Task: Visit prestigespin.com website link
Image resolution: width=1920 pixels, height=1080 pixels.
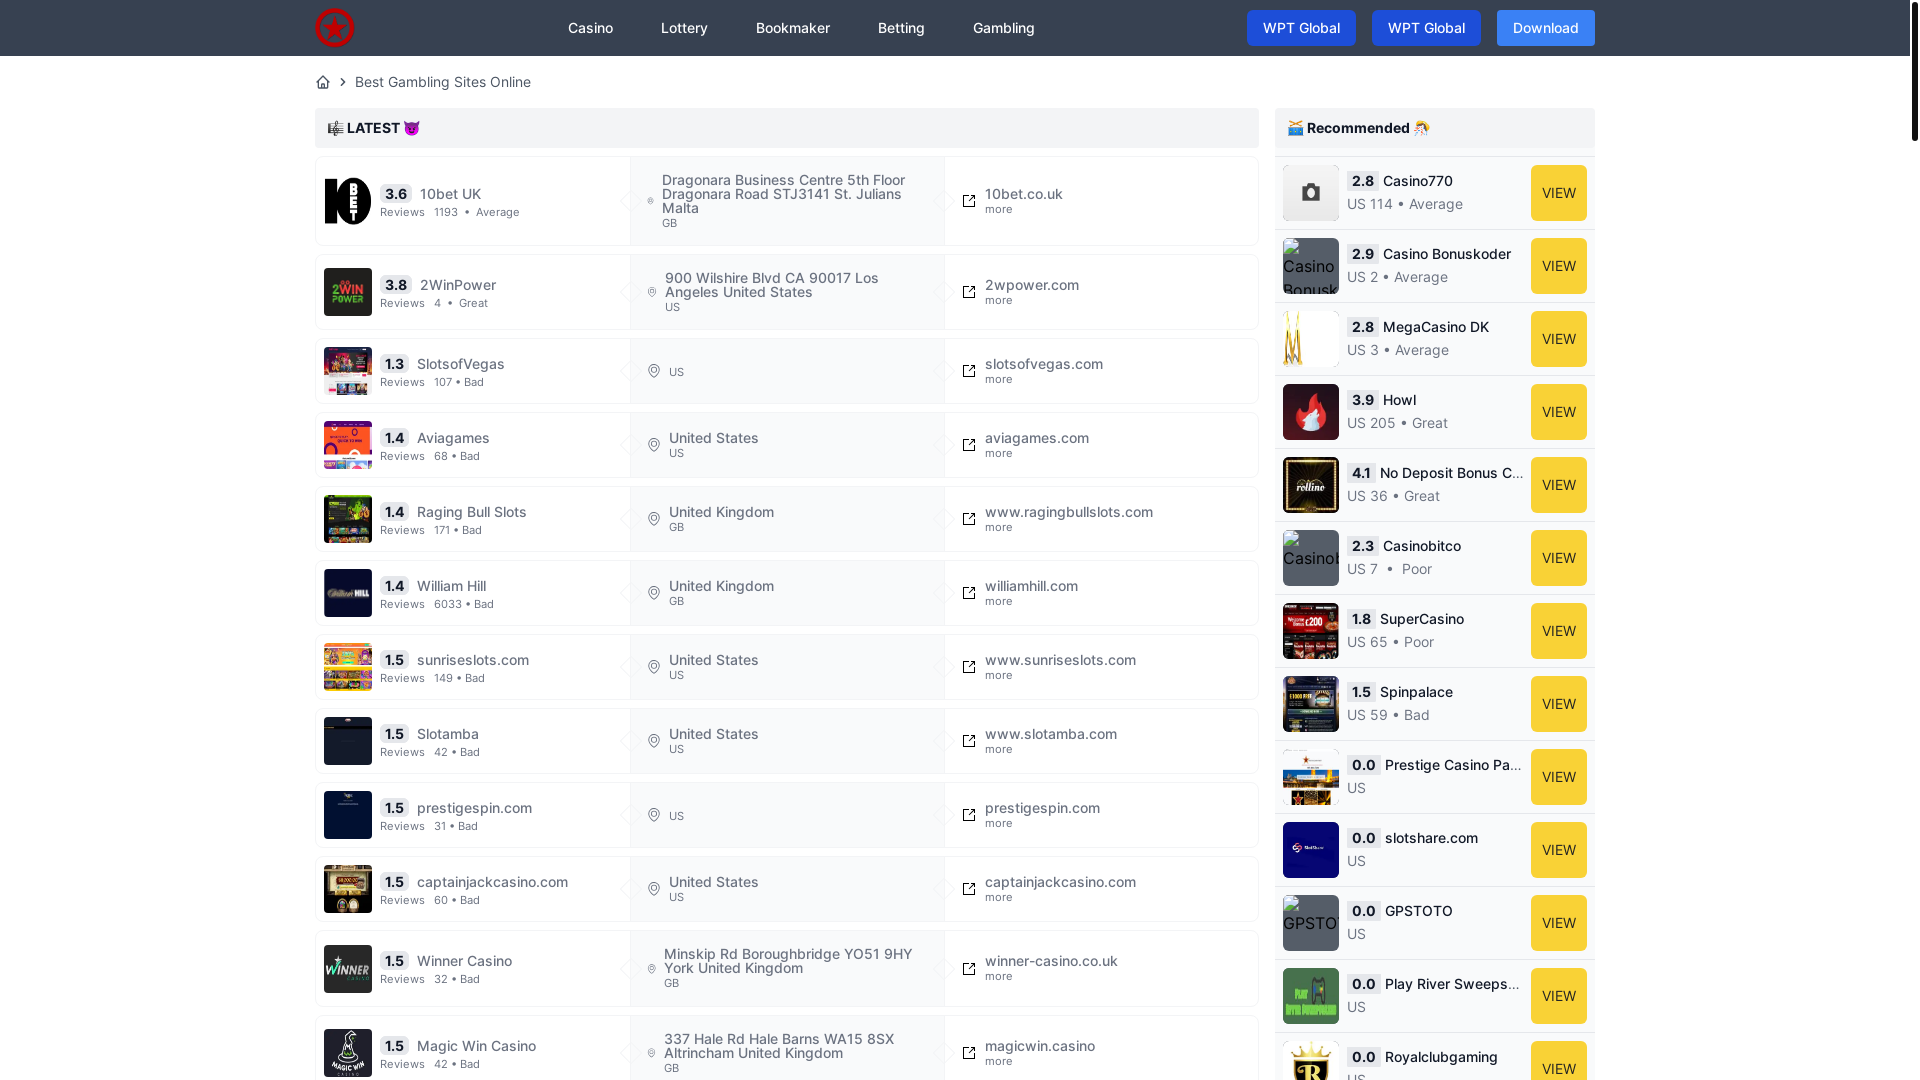Action: (x=1042, y=808)
